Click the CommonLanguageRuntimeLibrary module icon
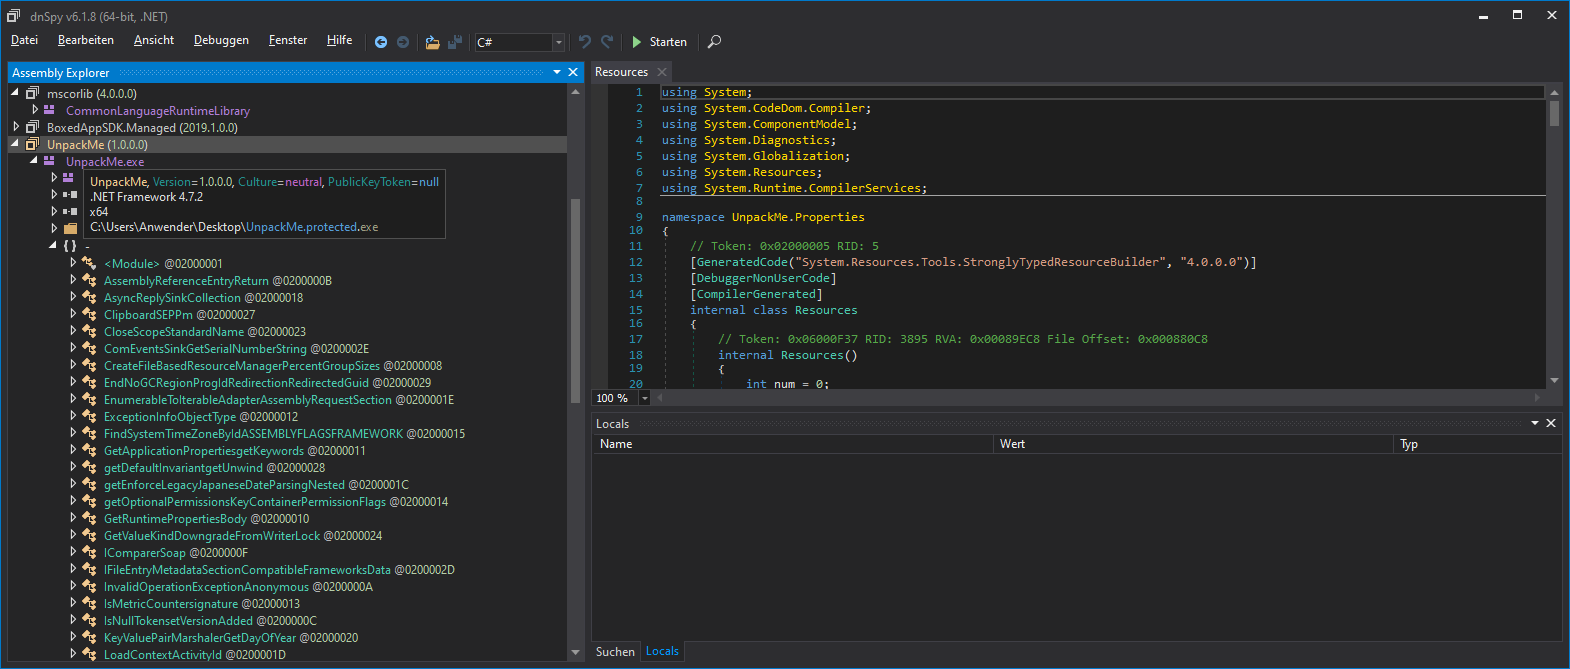Image resolution: width=1570 pixels, height=669 pixels. click(x=49, y=110)
